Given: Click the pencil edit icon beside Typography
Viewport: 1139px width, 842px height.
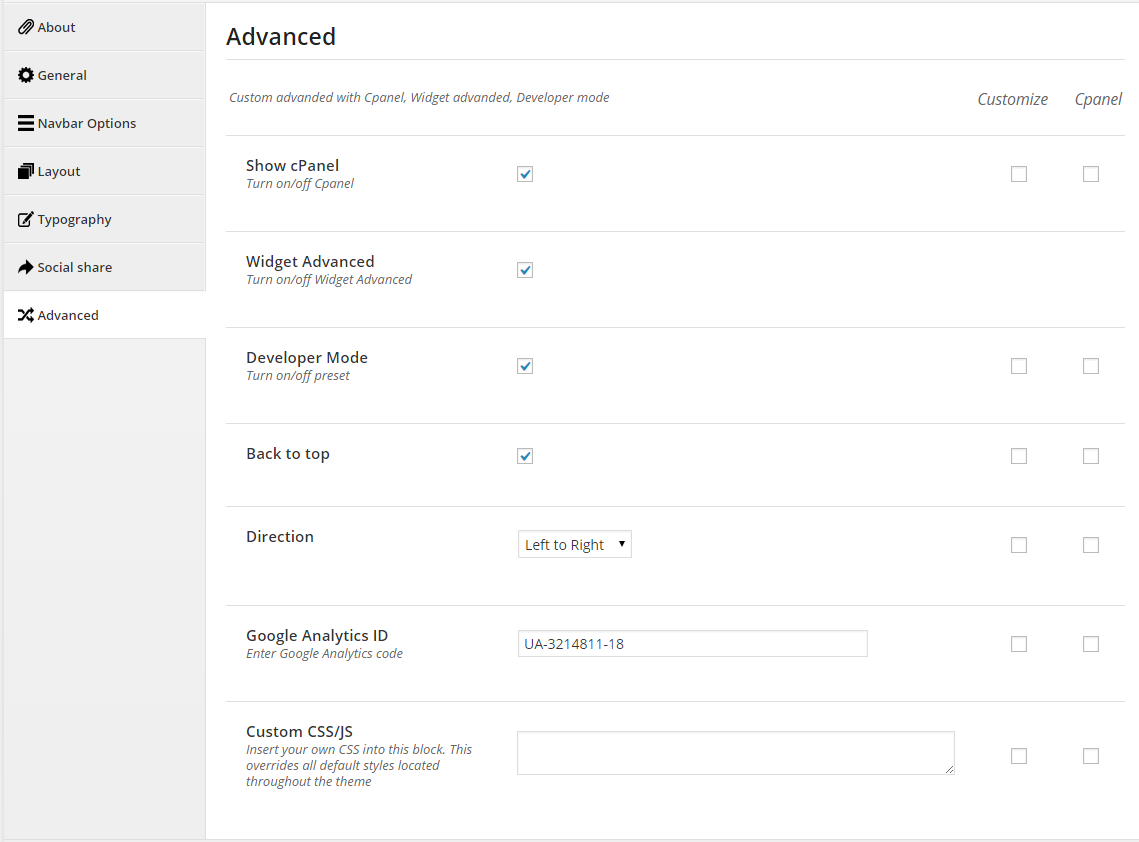Looking at the screenshot, I should (25, 219).
